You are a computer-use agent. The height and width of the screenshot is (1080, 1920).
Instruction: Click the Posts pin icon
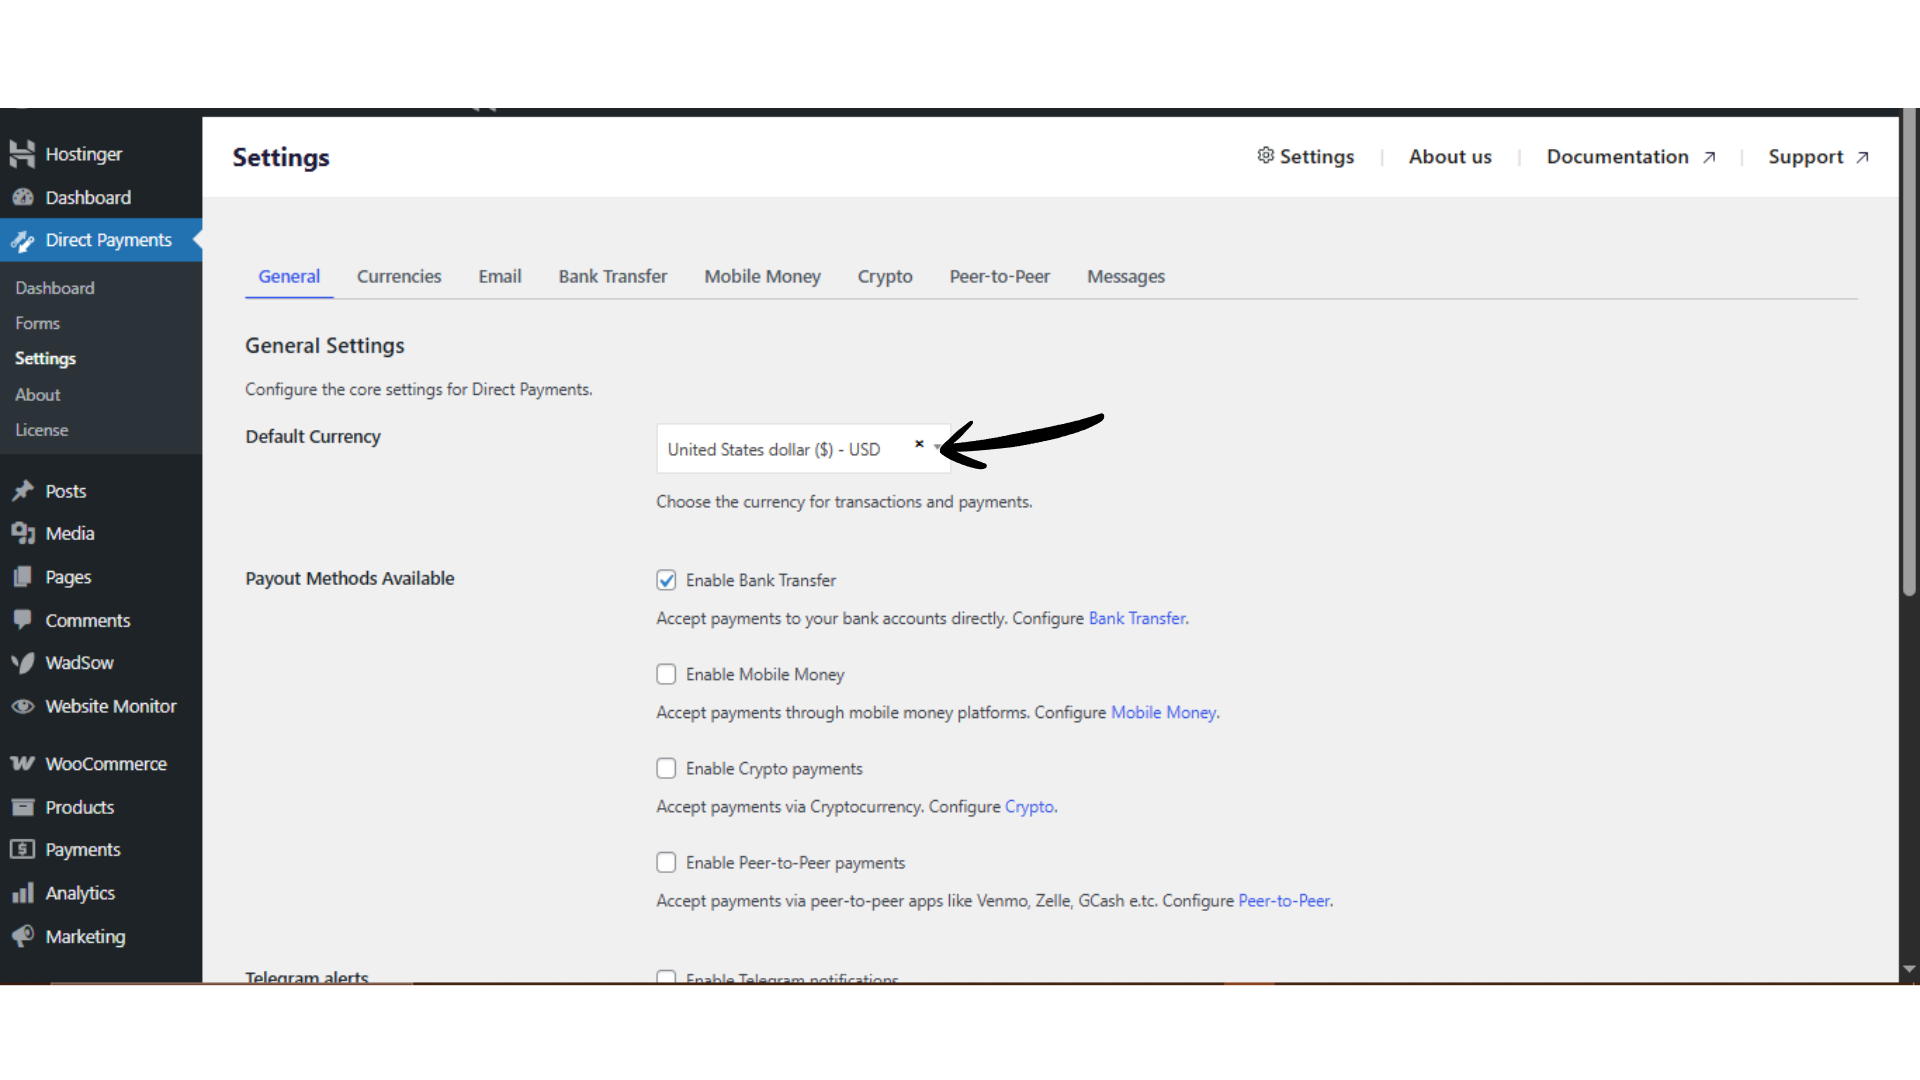click(x=22, y=491)
